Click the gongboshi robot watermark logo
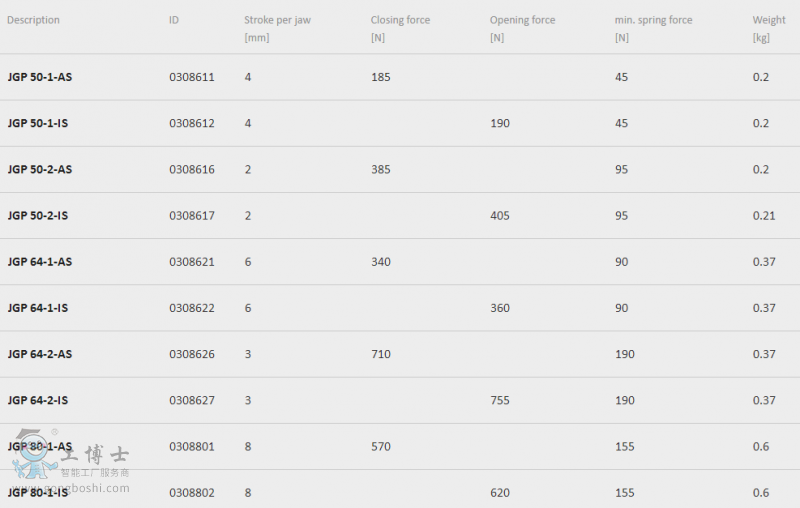The width and height of the screenshot is (800, 508). tap(35, 453)
